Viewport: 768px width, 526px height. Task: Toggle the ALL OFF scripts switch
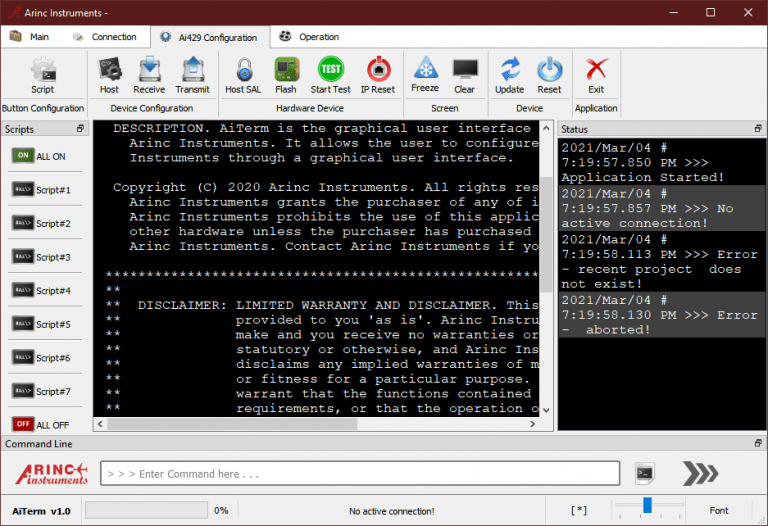pyautogui.click(x=24, y=424)
